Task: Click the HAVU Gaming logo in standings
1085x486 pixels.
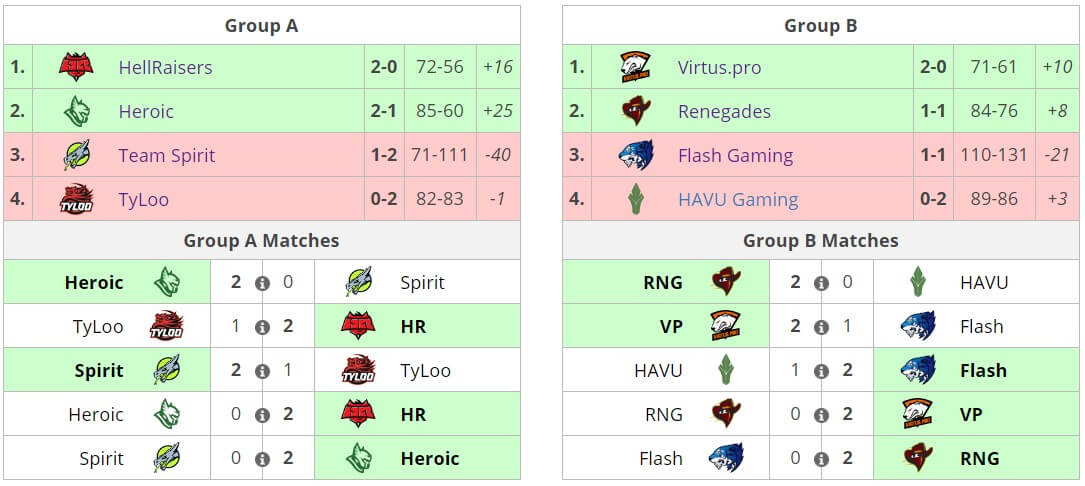Action: (636, 199)
